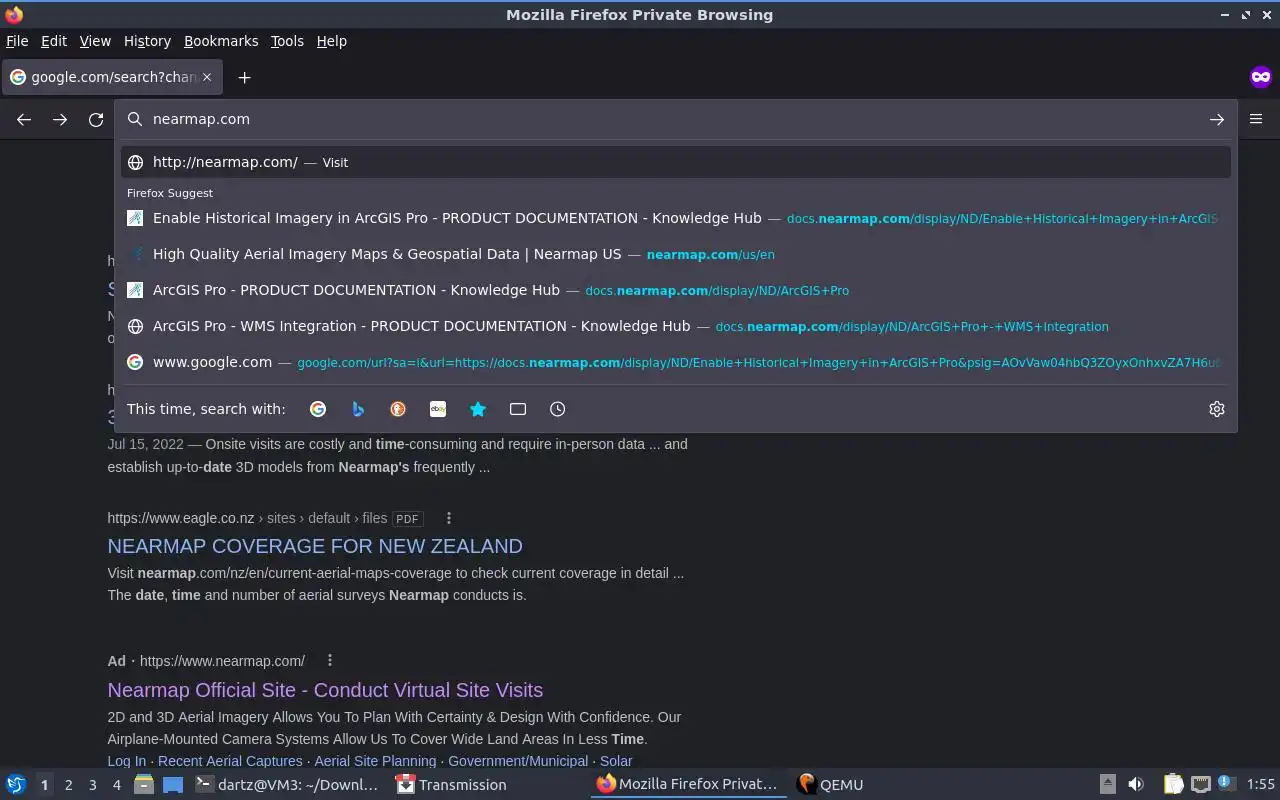1280x800 pixels.
Task: Switch to workspace 2
Action: [x=68, y=785]
